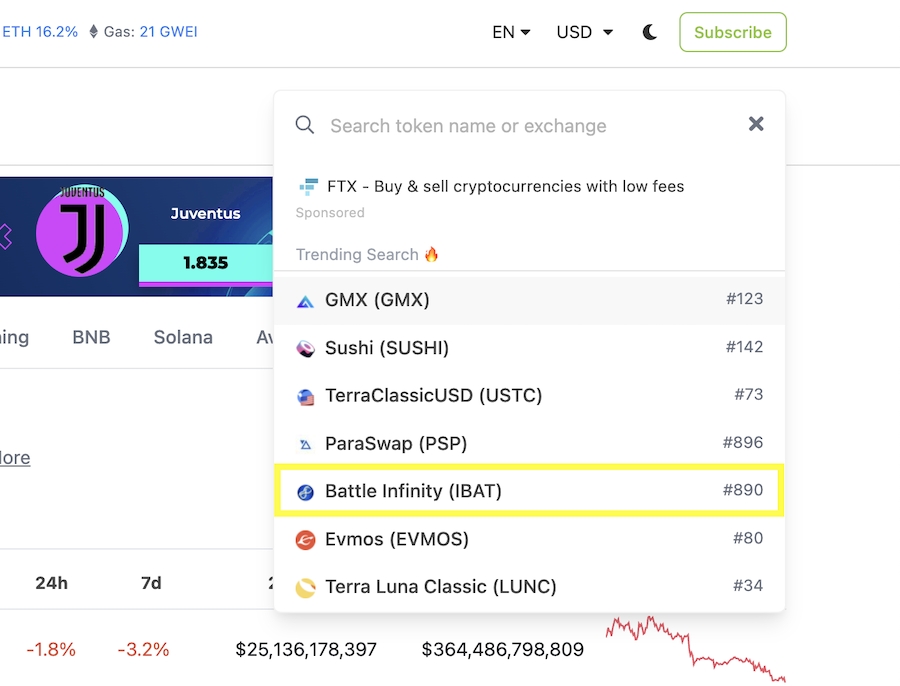This screenshot has width=900, height=686.
Task: Click the ETH 16.2% dominance link
Action: [40, 32]
